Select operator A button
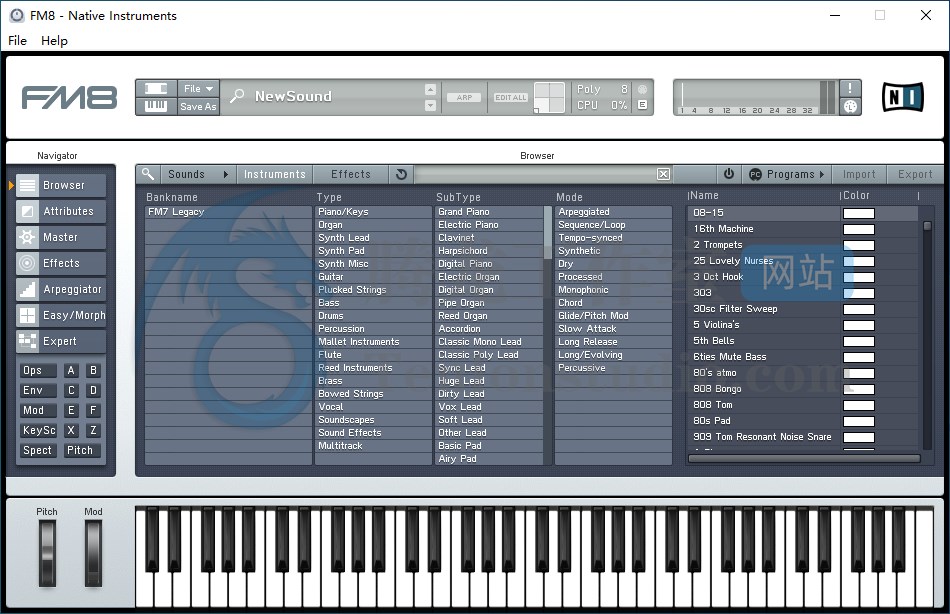The image size is (950, 614). (x=71, y=370)
